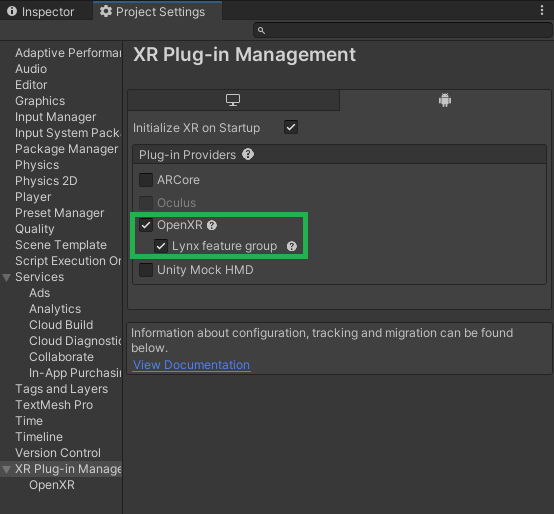The width and height of the screenshot is (554, 514).
Task: Click the search magnifier icon
Action: (x=261, y=31)
